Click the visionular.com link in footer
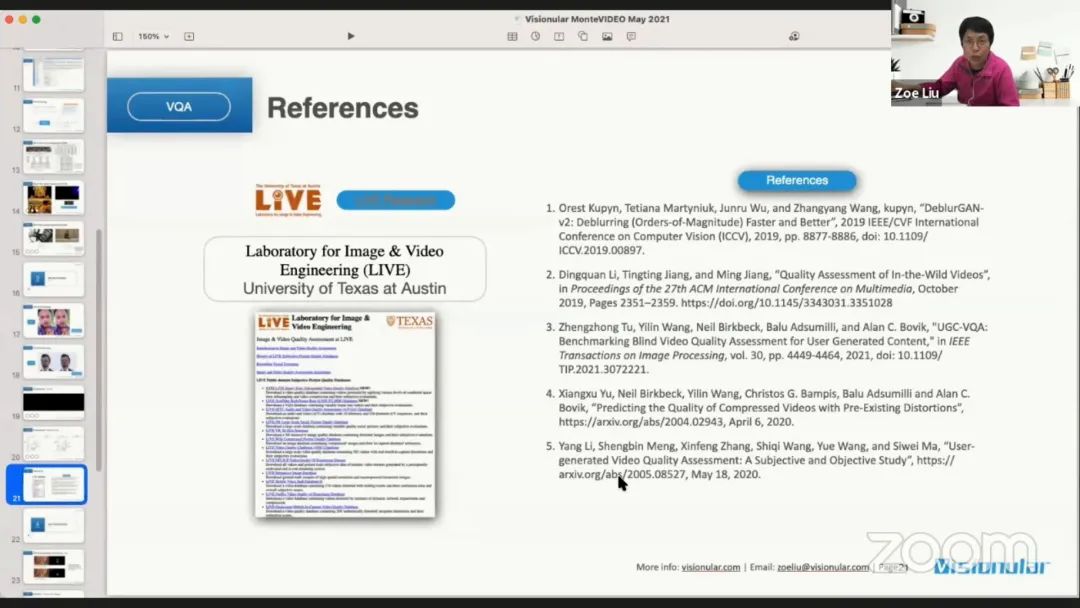1080x608 pixels. pyautogui.click(x=711, y=567)
